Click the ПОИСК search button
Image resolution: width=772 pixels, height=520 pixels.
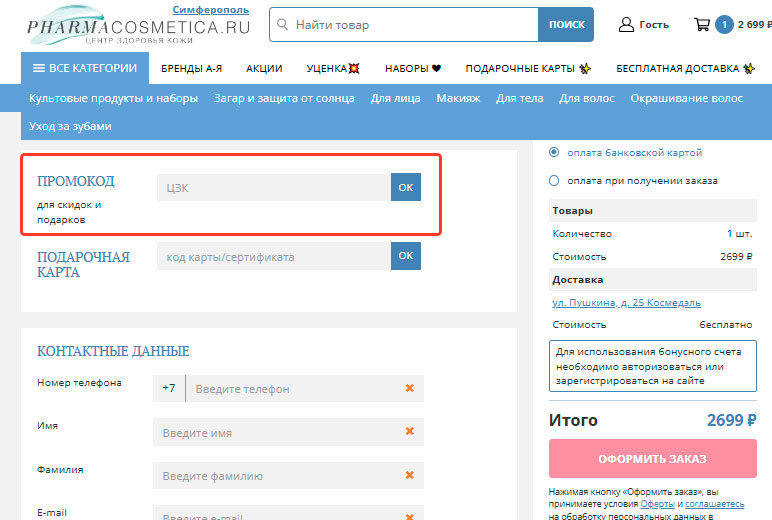566,25
